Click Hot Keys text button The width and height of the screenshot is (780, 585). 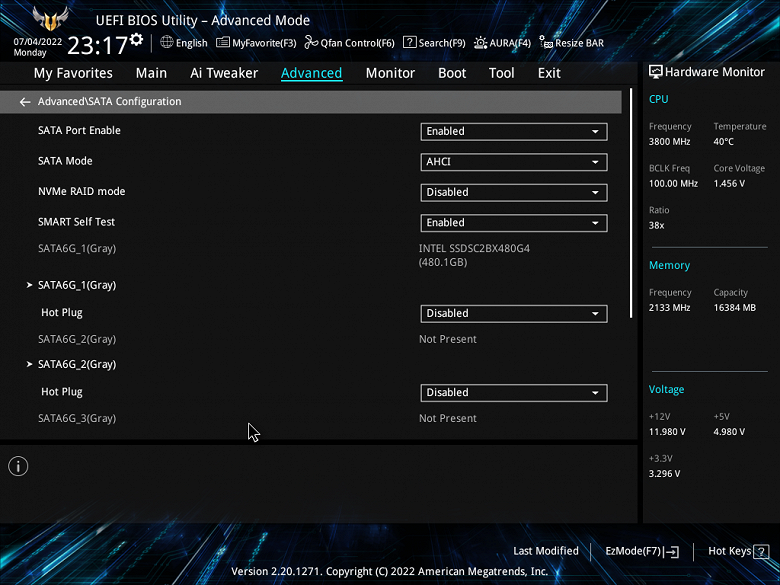(x=729, y=551)
